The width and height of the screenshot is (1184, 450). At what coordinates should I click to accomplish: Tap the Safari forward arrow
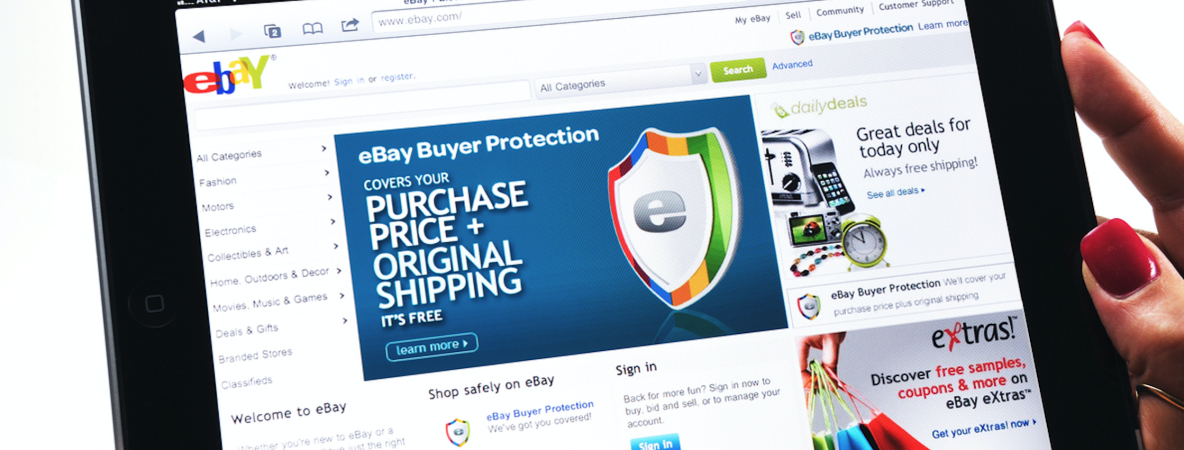236,34
